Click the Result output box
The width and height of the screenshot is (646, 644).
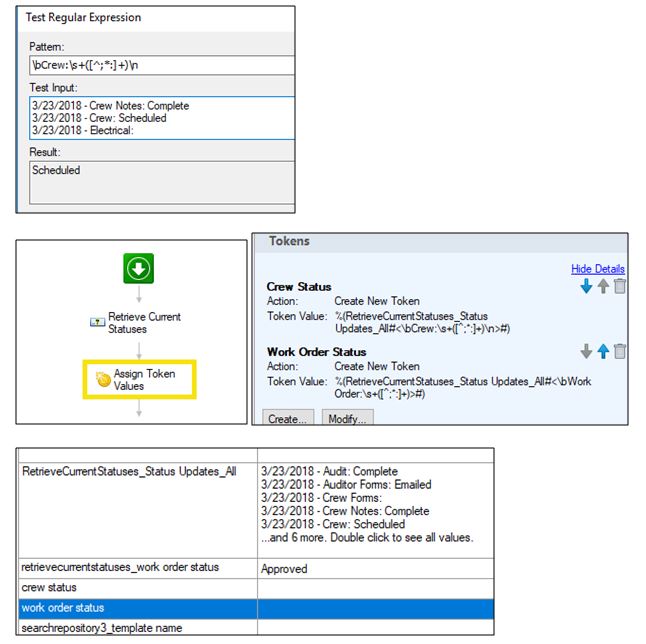pos(160,182)
